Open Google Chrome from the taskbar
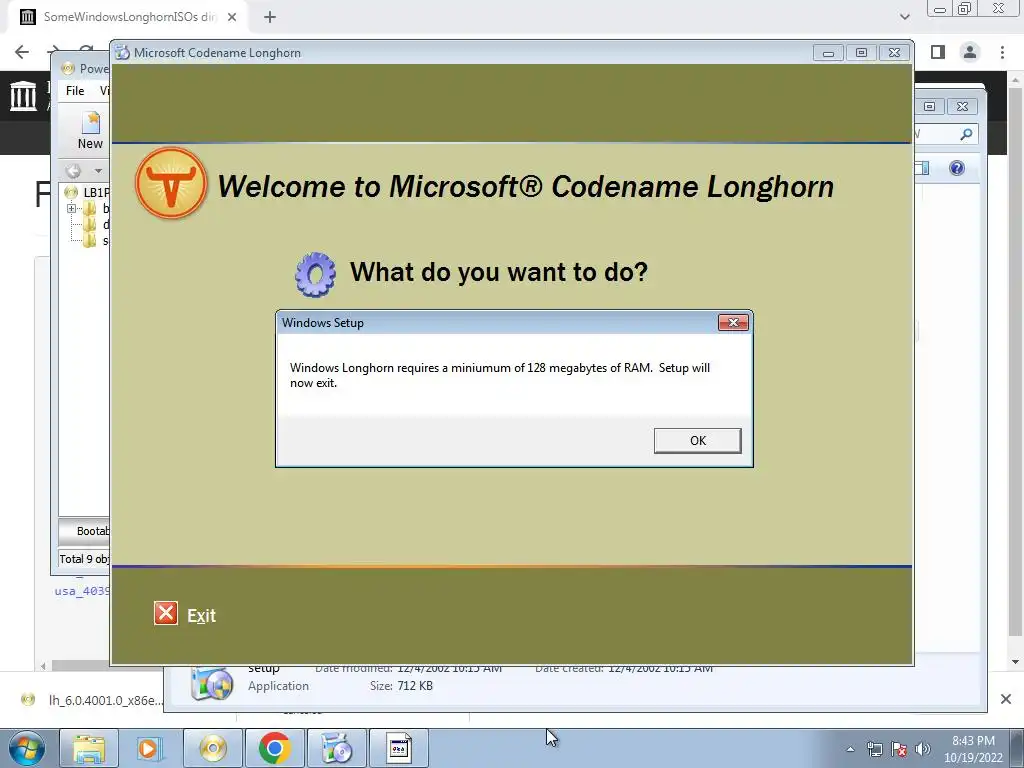This screenshot has height=768, width=1024. point(274,748)
